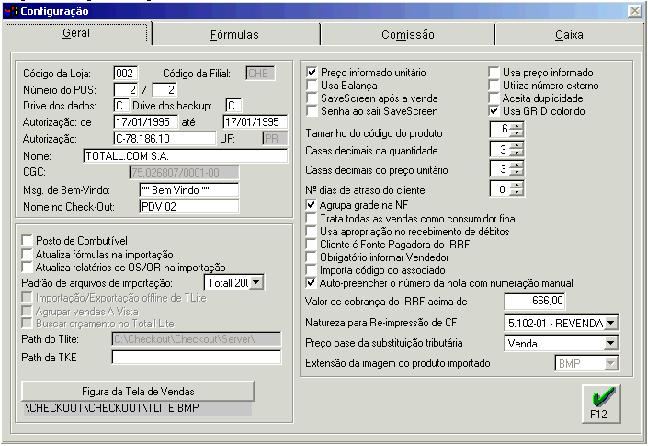This screenshot has height=446, width=648.
Task: Enable Senha ao sair SaveScreen
Action: pyautogui.click(x=312, y=111)
